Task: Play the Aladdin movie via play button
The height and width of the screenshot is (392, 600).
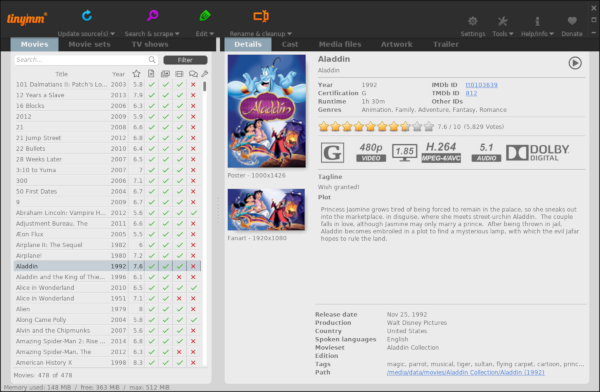Action: coord(575,63)
